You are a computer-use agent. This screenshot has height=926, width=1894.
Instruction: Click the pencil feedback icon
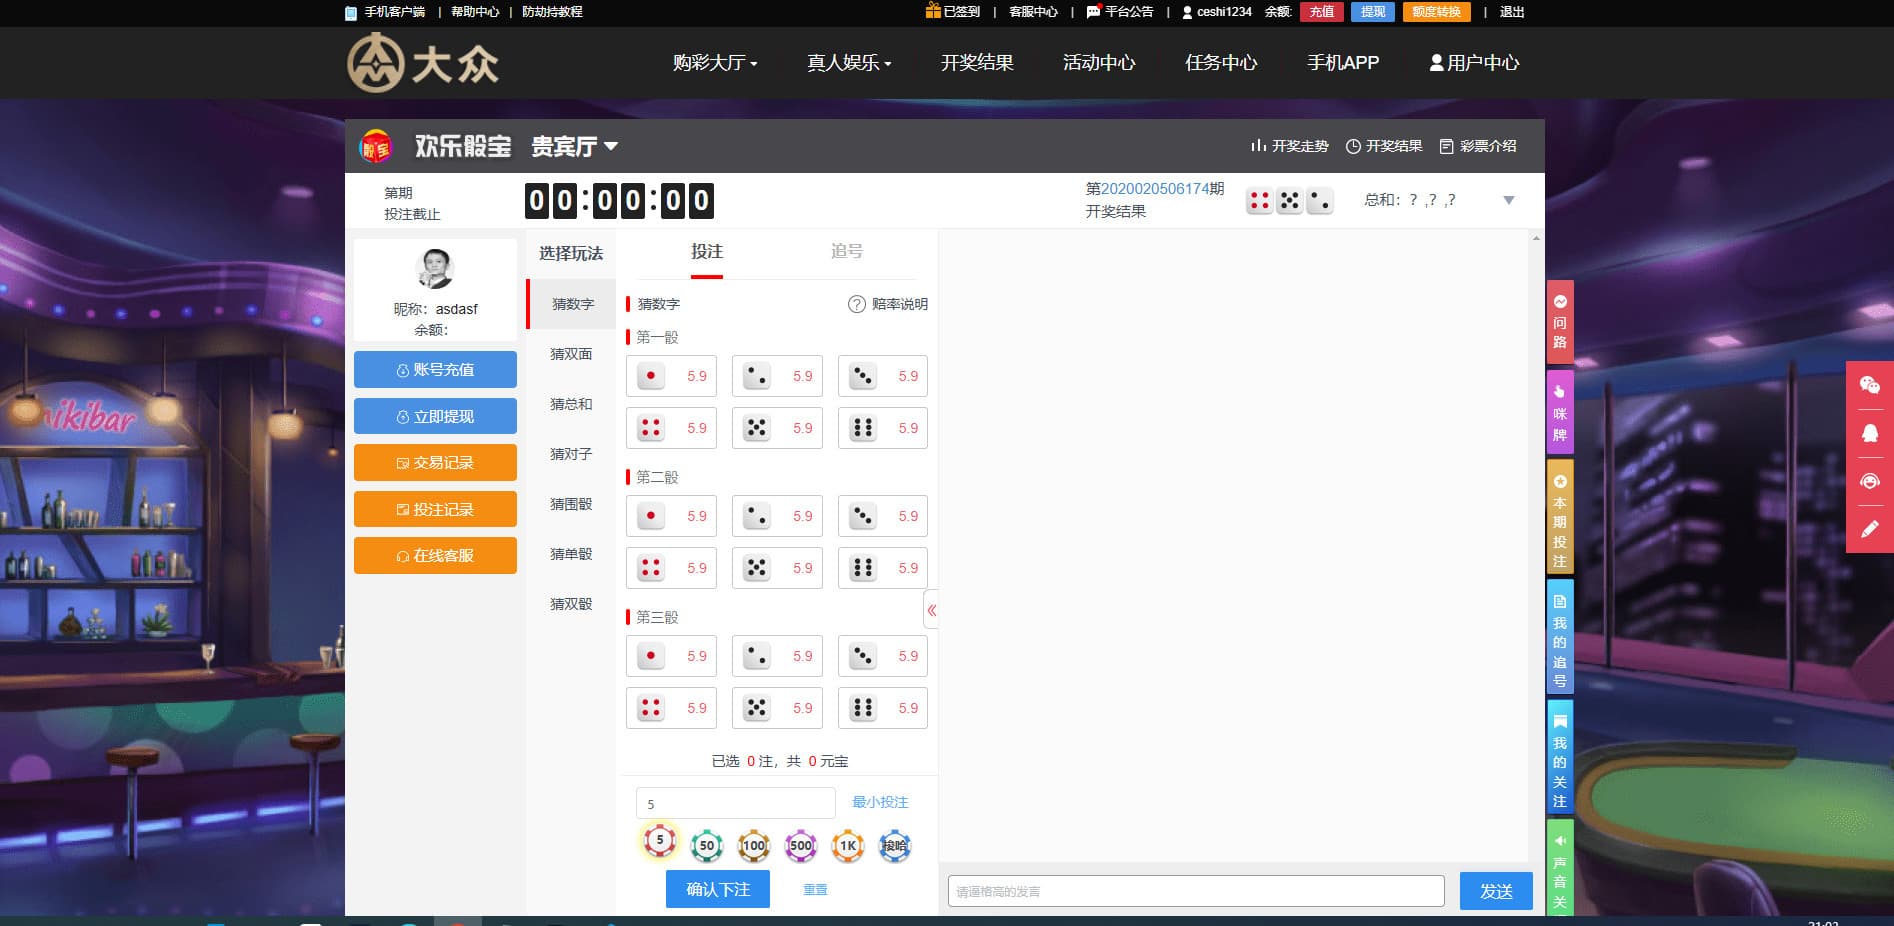click(x=1869, y=529)
